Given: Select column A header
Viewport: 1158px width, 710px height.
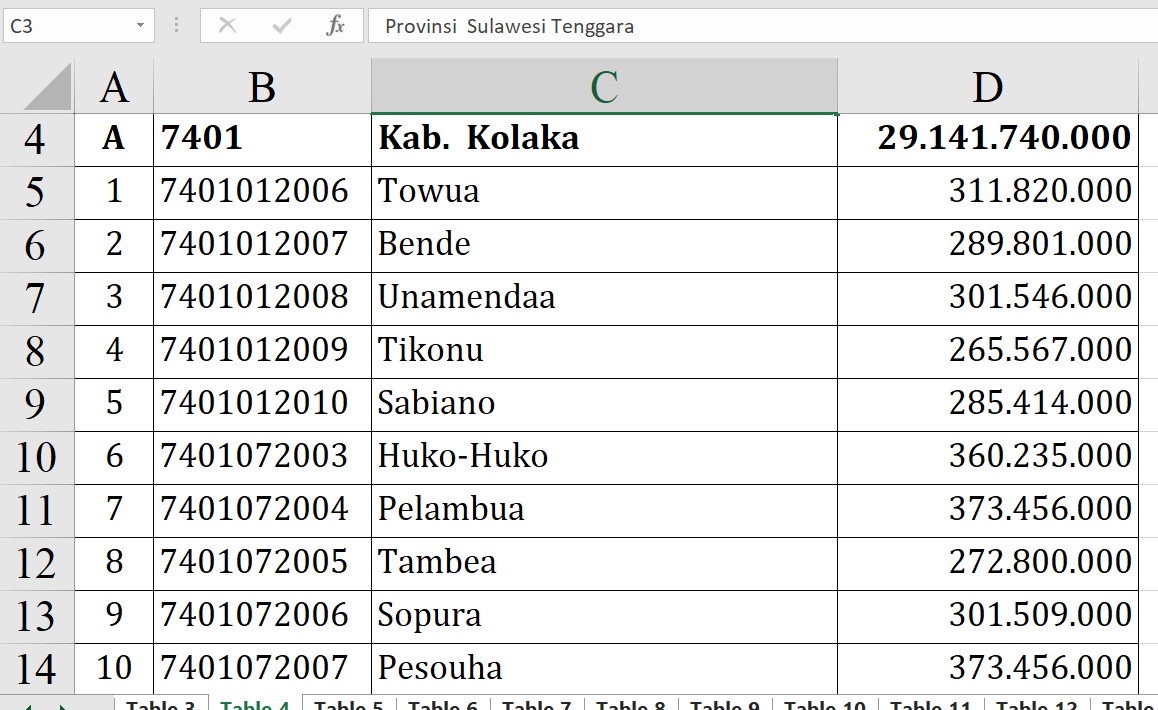Looking at the screenshot, I should [x=114, y=88].
